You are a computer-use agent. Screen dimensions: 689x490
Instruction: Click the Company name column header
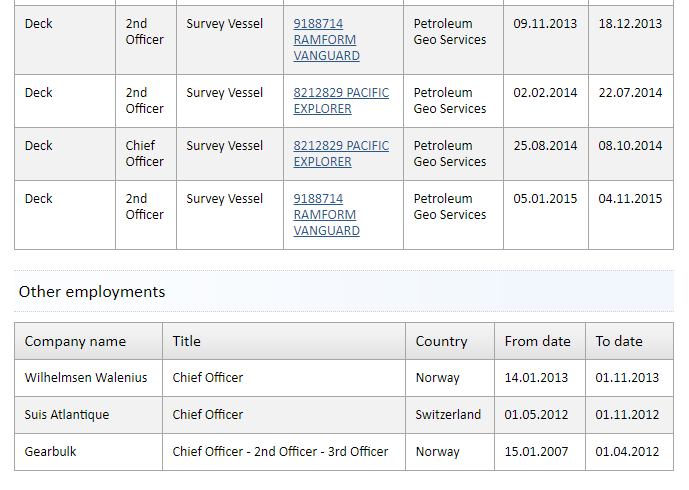(88, 341)
